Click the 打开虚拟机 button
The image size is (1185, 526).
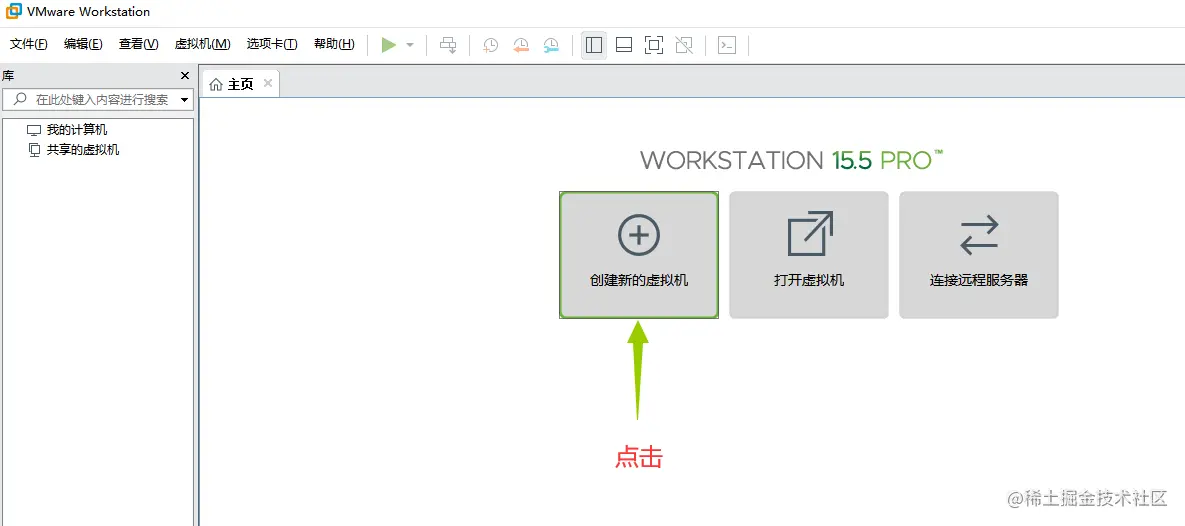(x=809, y=255)
